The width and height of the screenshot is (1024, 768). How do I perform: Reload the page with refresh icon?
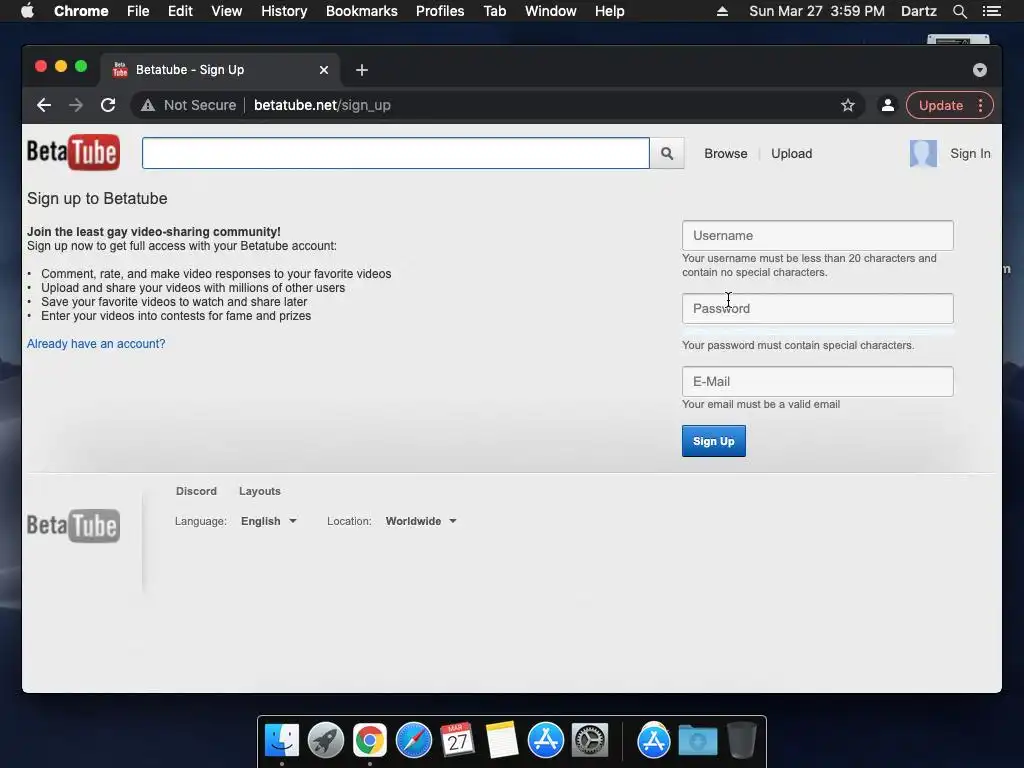coord(108,105)
